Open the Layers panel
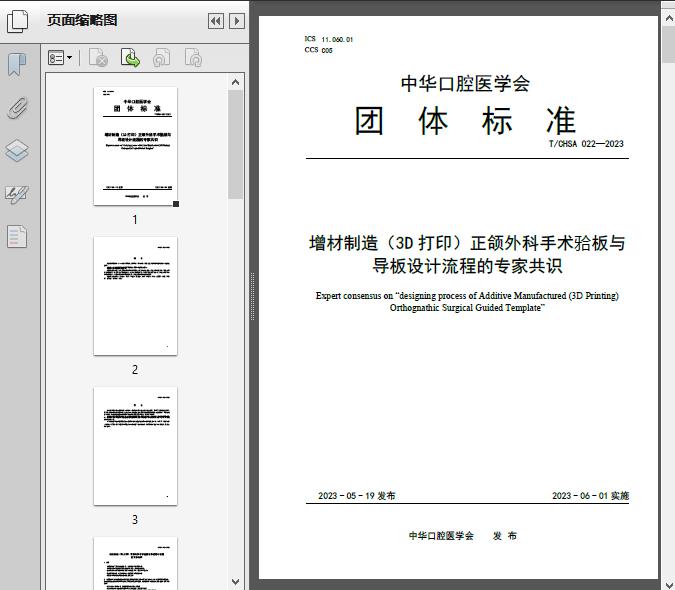Viewport: 675px width, 590px height. [17, 151]
